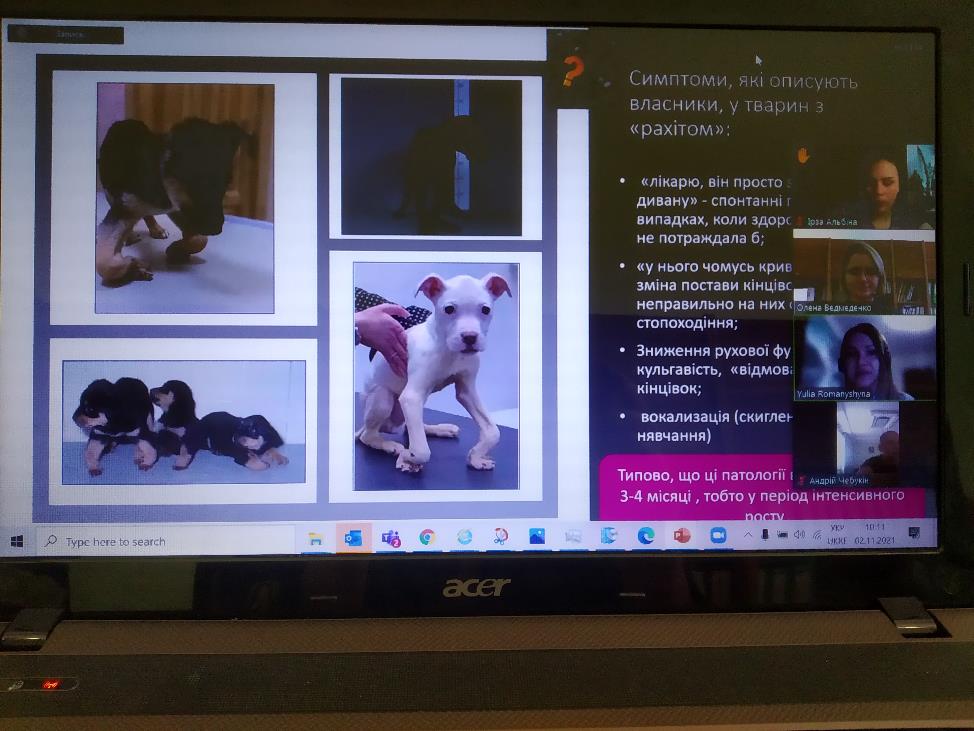Open the Photos app on the taskbar
The height and width of the screenshot is (731, 974).
(x=537, y=536)
